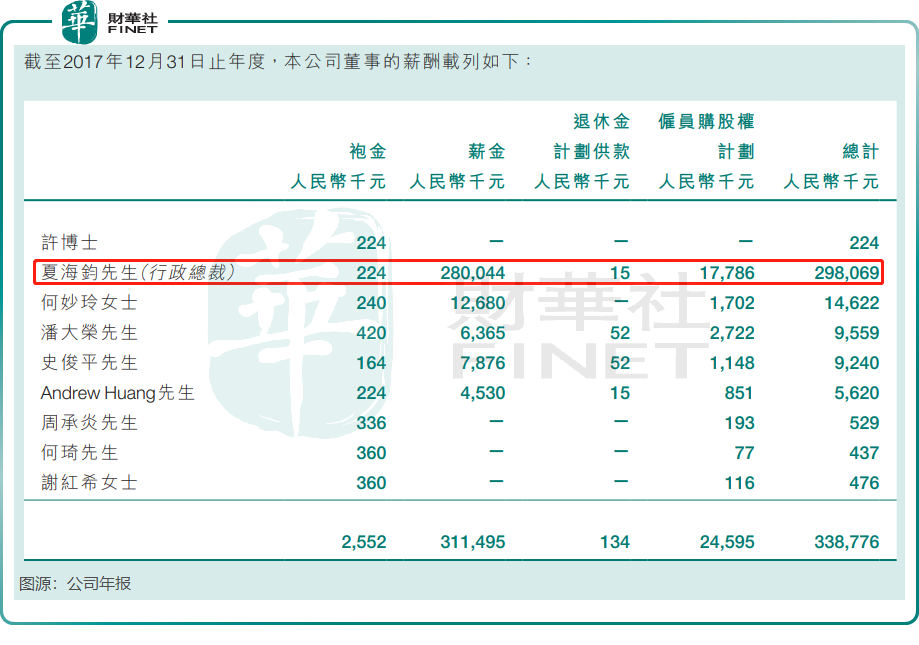The height and width of the screenshot is (645, 919).
Task: Click the 財華社 FINET logo at top
Action: [110, 22]
